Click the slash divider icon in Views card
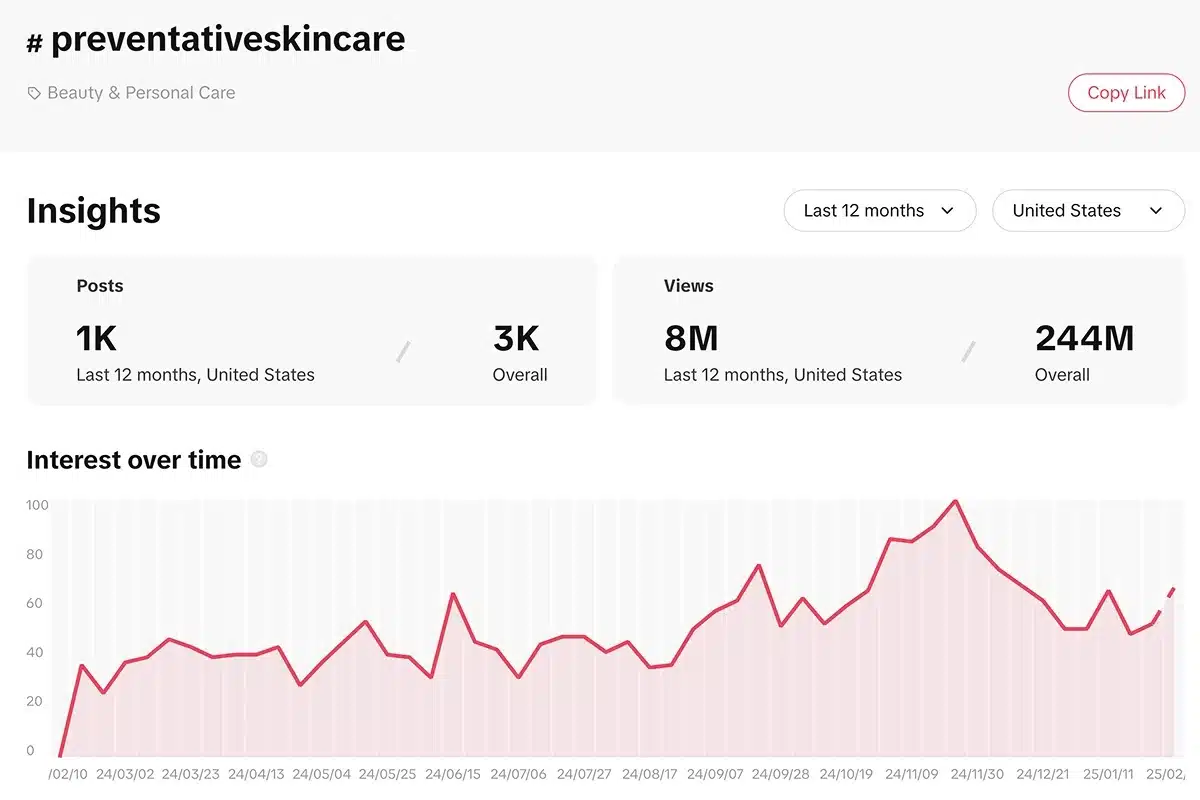1200x800 pixels. 968,351
